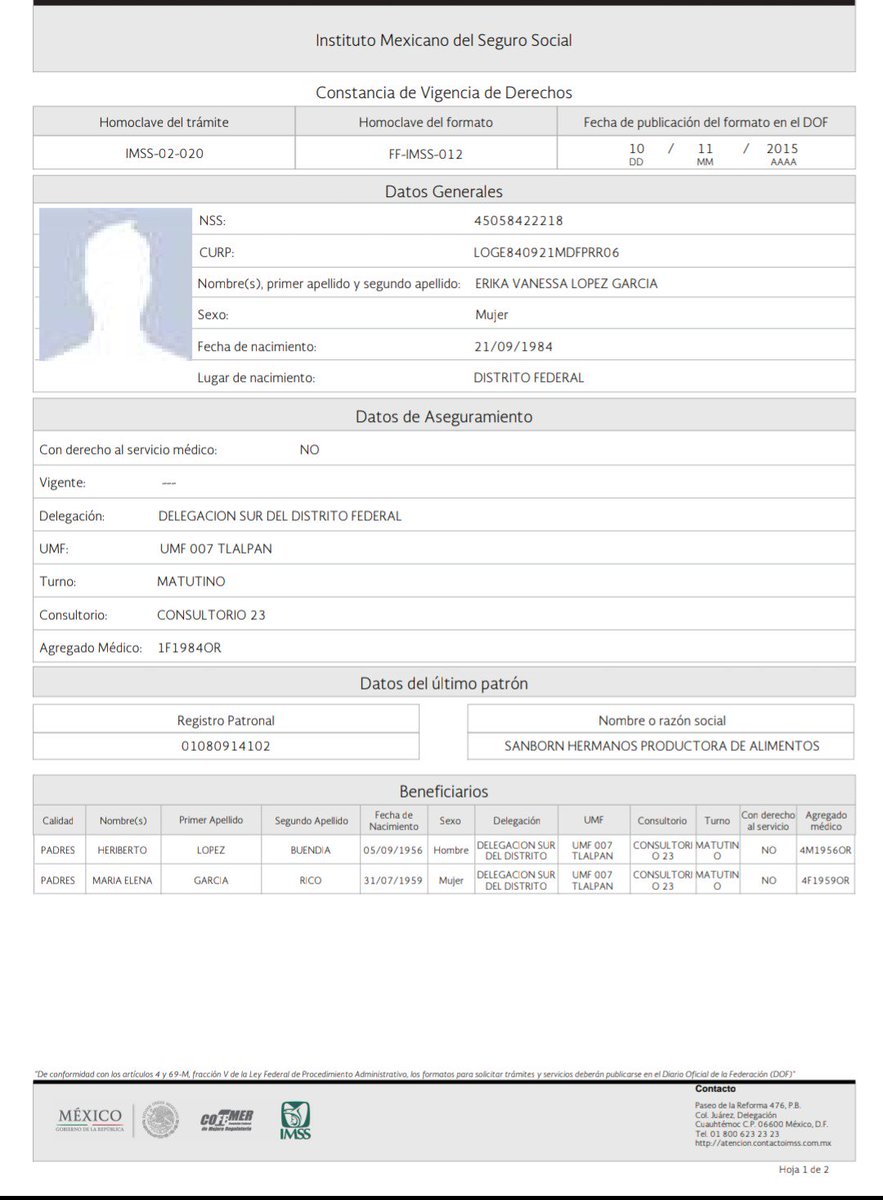The image size is (883, 1200).
Task: Click the Hombre cell in HERIBERTO row
Action: (450, 850)
